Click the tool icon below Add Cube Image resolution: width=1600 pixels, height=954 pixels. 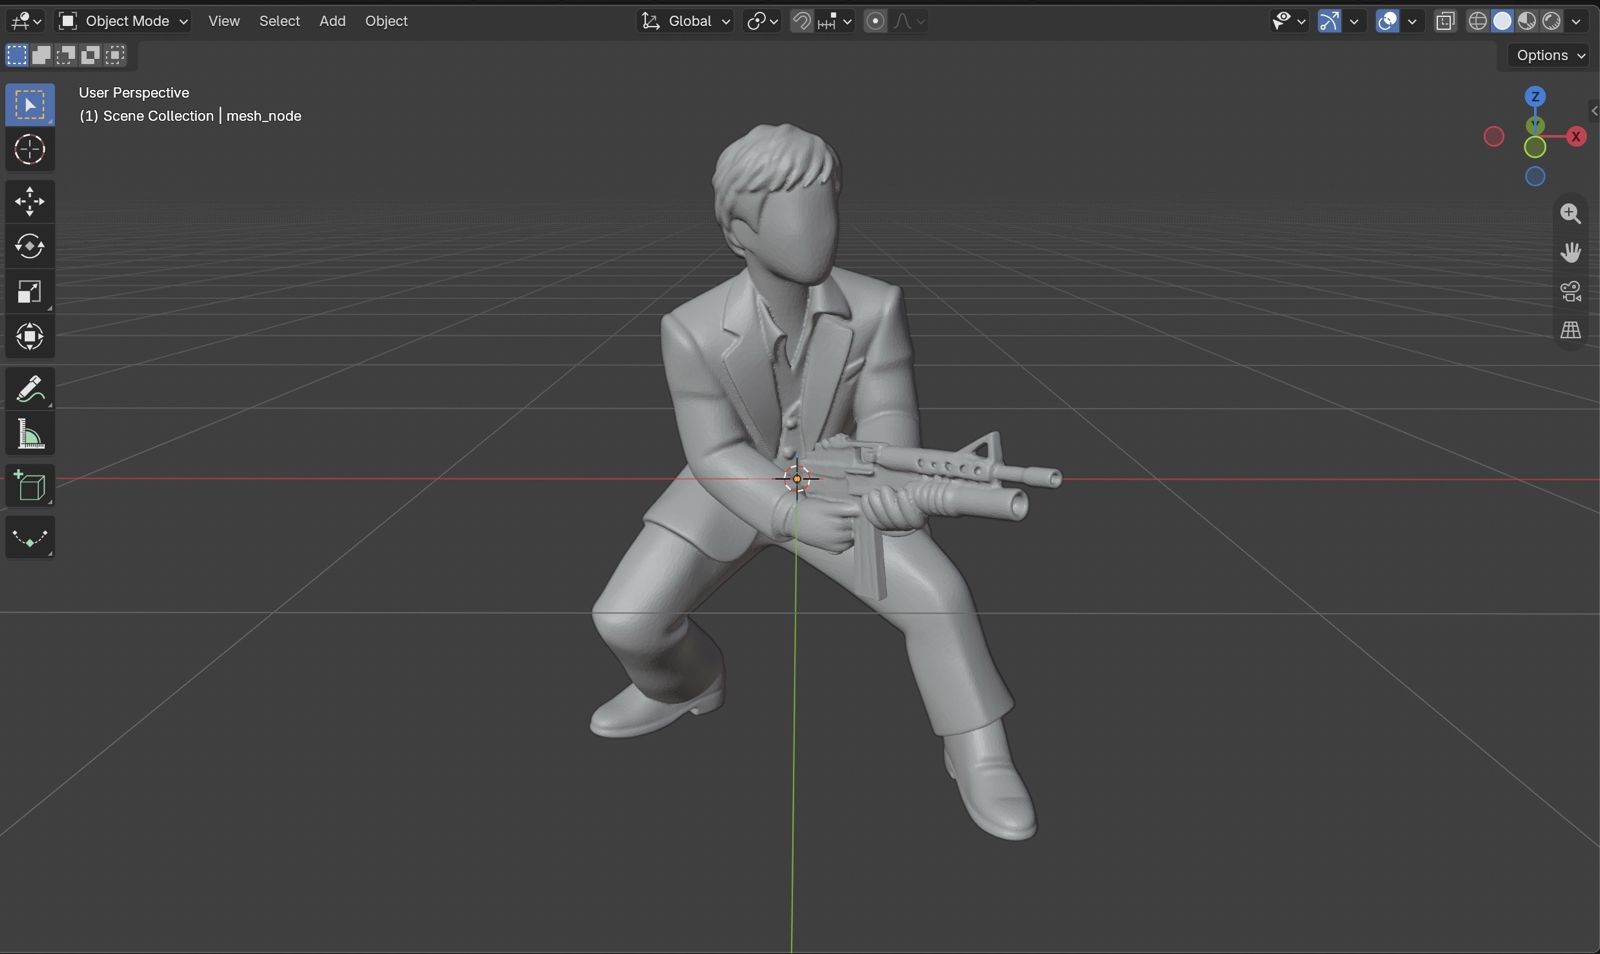(30, 538)
